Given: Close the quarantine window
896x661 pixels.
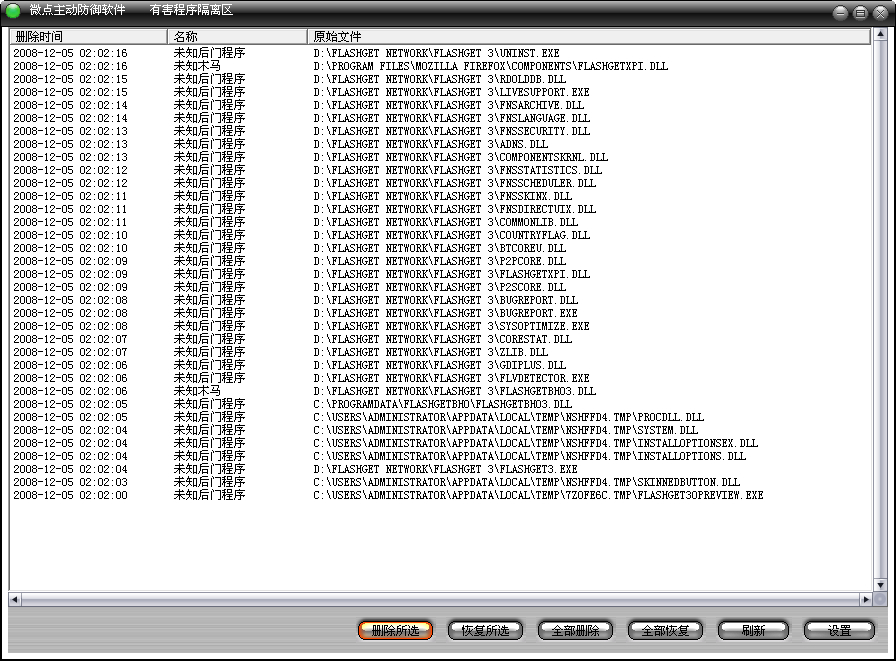Looking at the screenshot, I should click(878, 12).
